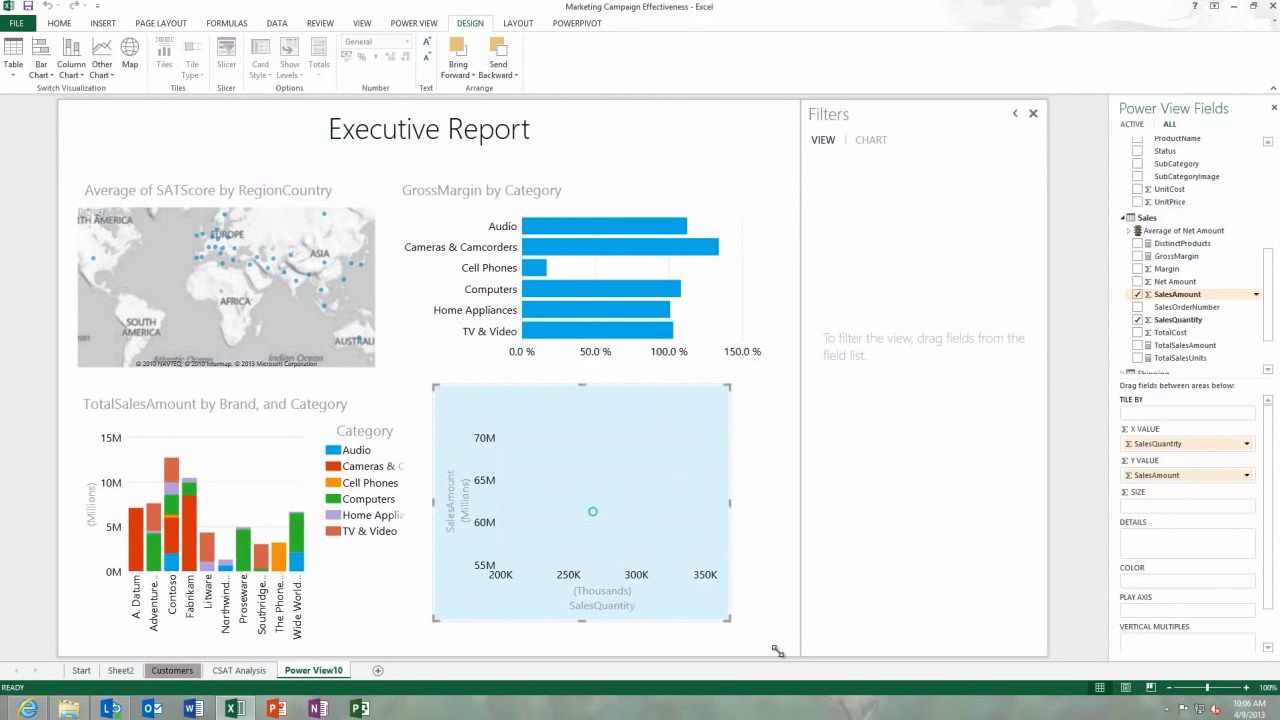Check the GrossMargin field checkbox
The width and height of the screenshot is (1280, 720).
coord(1137,256)
